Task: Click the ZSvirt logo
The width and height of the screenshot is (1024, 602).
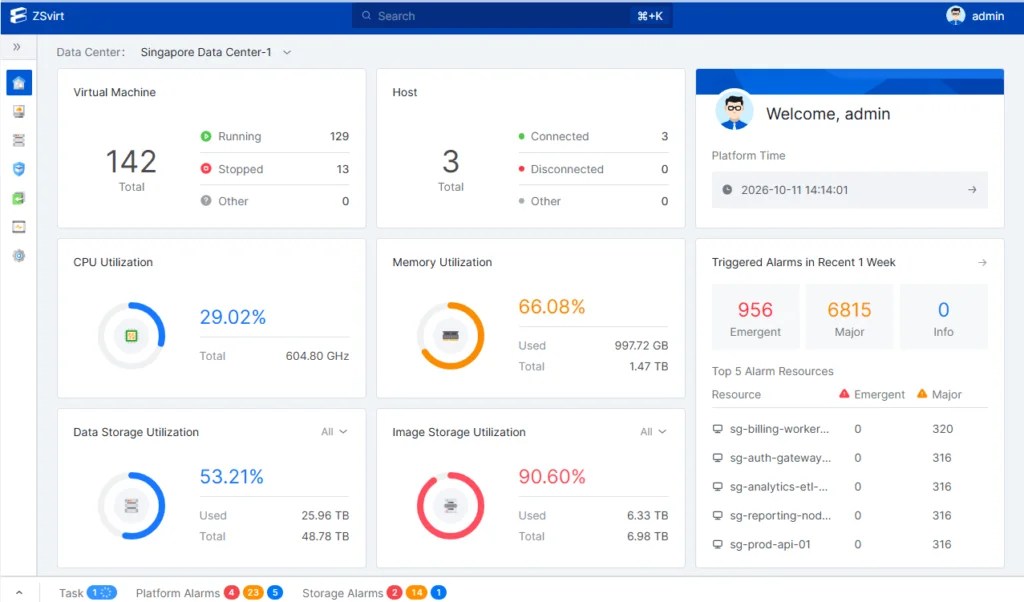Action: [37, 16]
